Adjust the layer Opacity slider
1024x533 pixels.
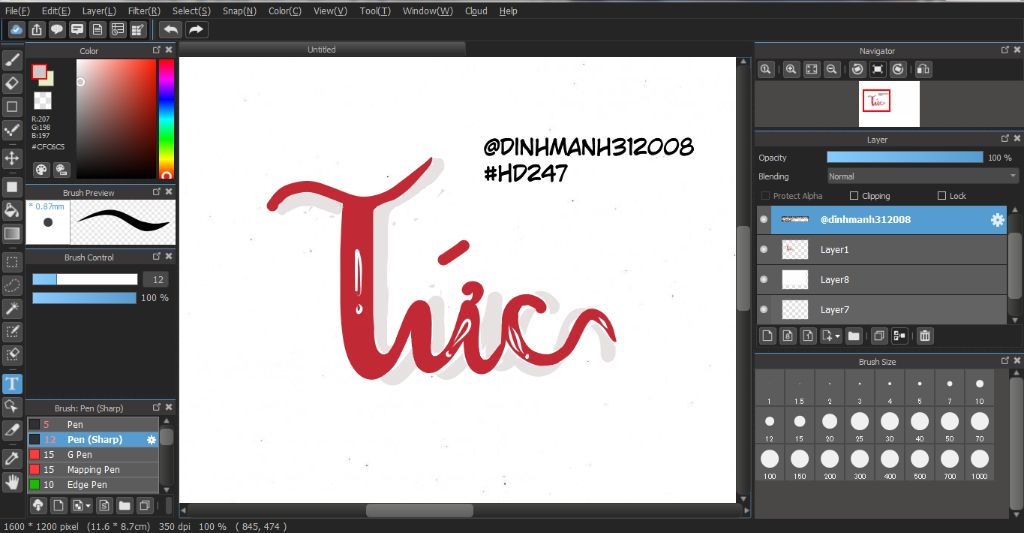pos(904,157)
